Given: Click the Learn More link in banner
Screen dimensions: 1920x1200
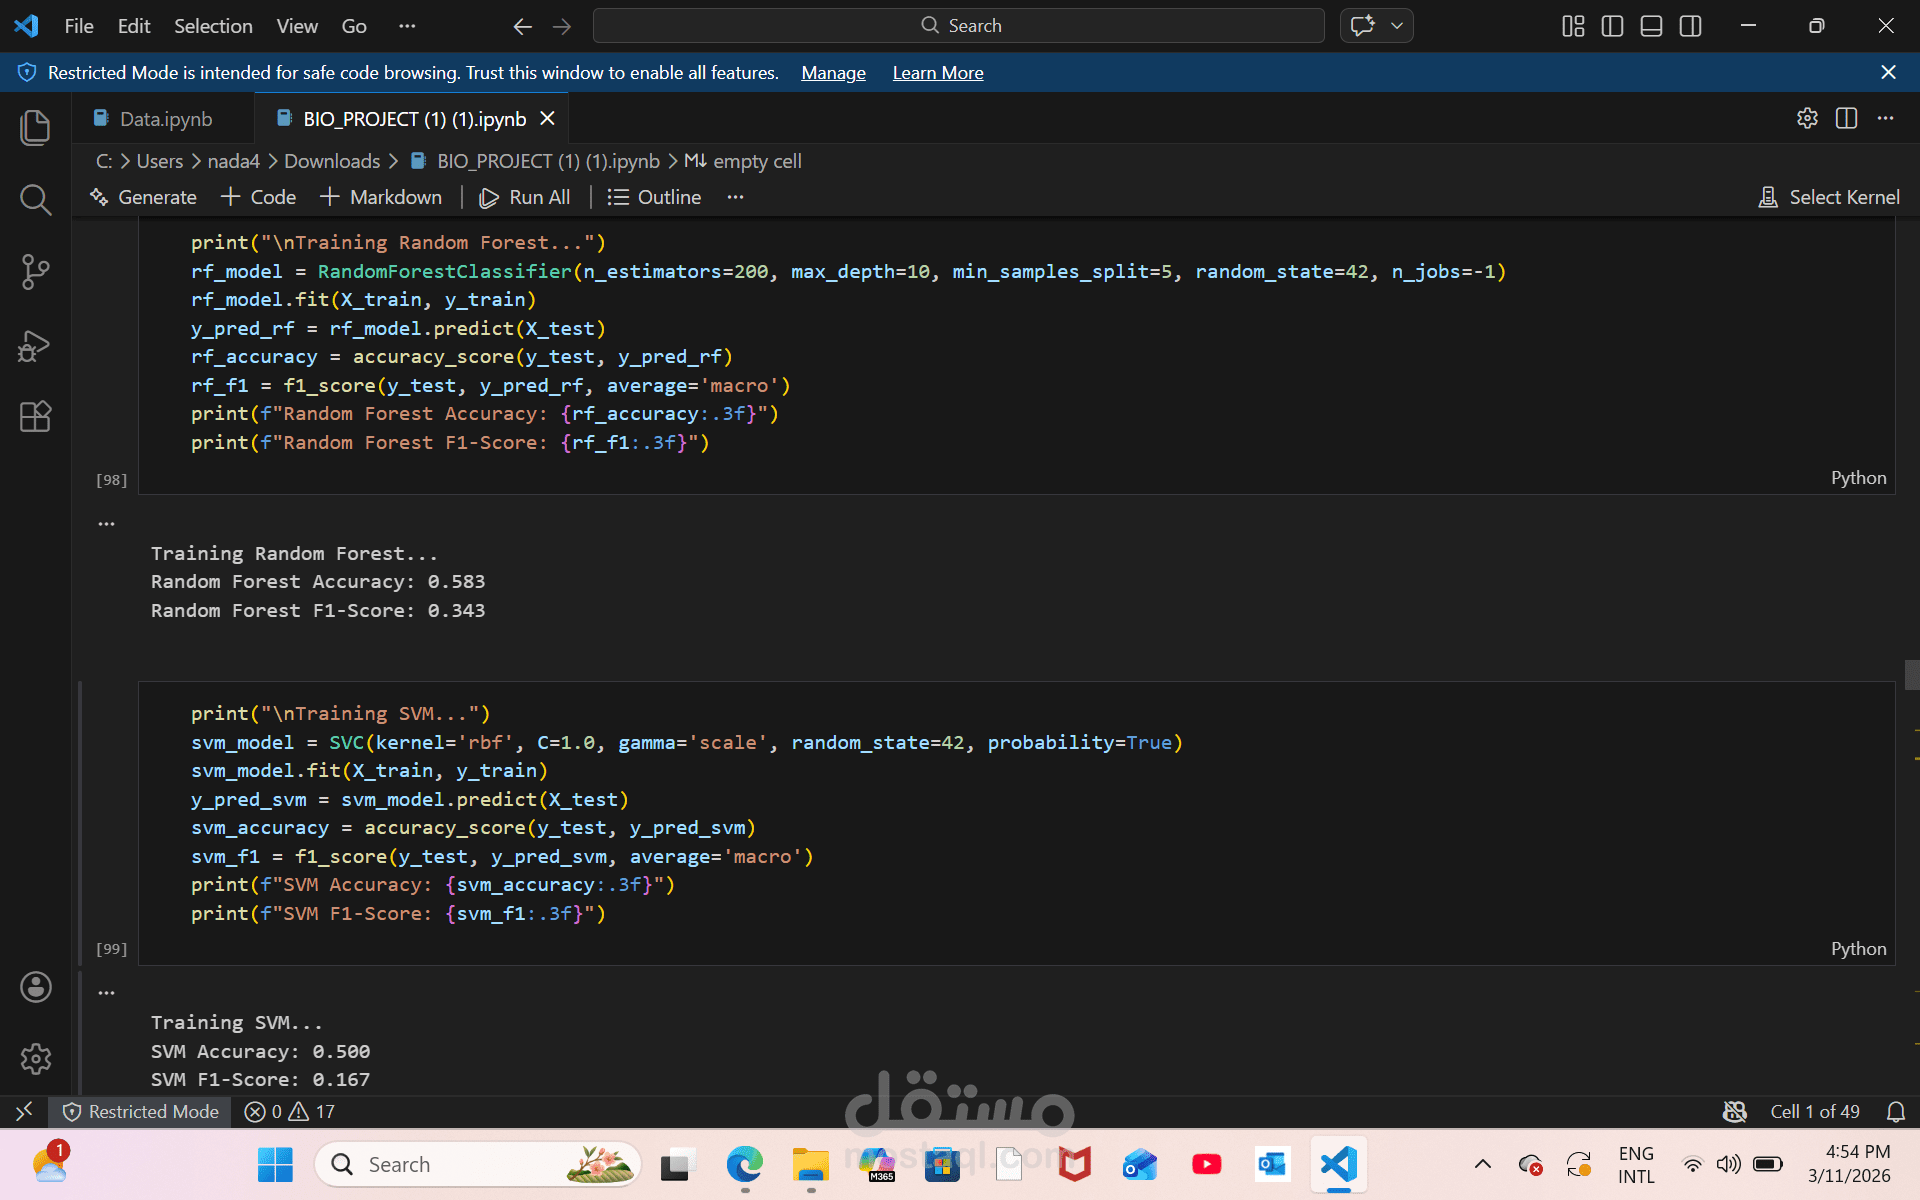Looking at the screenshot, I should pyautogui.click(x=937, y=73).
